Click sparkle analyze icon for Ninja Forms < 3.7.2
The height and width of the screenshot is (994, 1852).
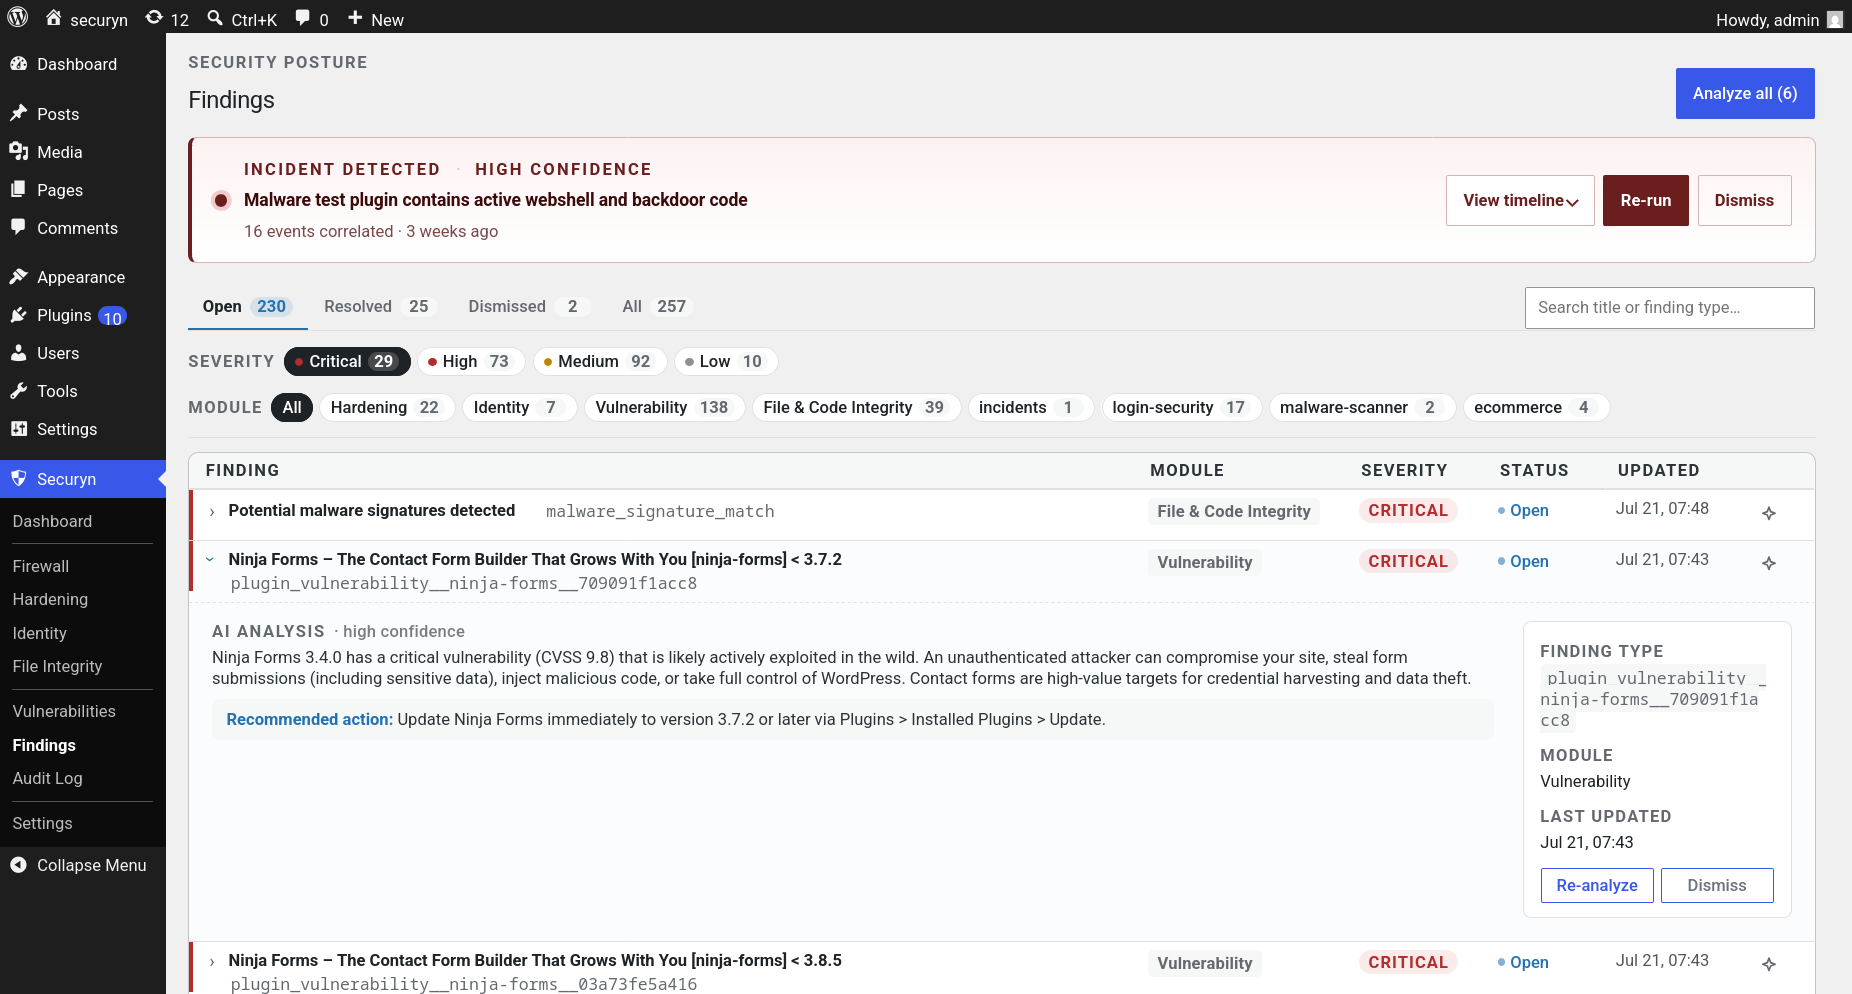tap(1769, 563)
